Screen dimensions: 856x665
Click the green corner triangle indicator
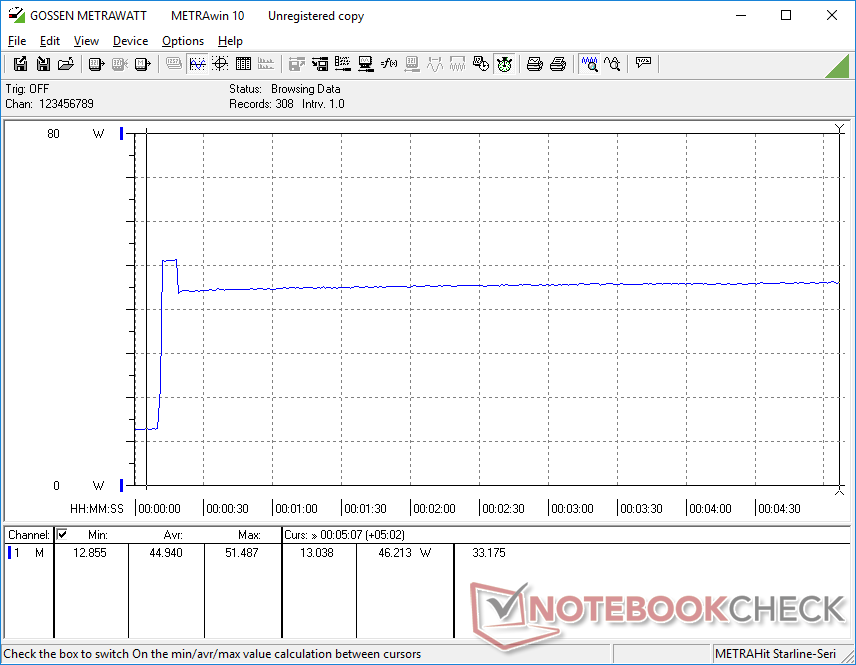(x=839, y=66)
